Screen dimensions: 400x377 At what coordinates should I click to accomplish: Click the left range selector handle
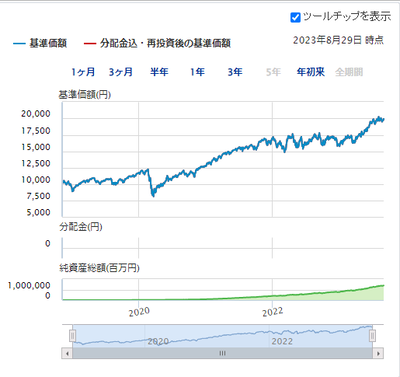coord(72,336)
